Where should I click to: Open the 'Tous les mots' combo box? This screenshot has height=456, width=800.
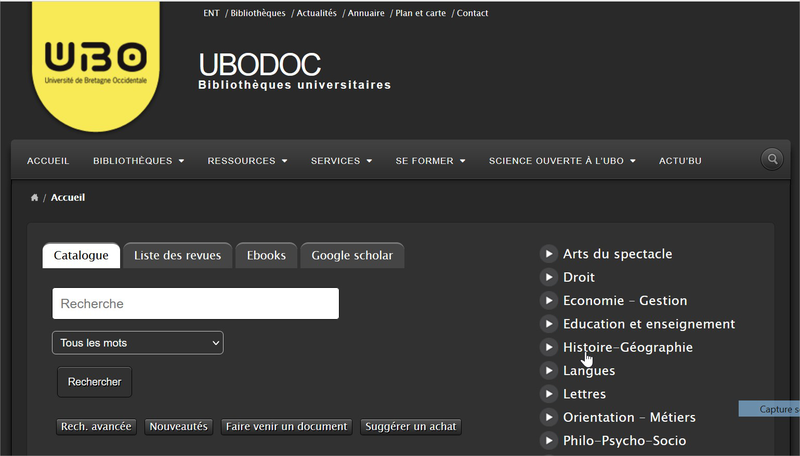pyautogui.click(x=138, y=343)
